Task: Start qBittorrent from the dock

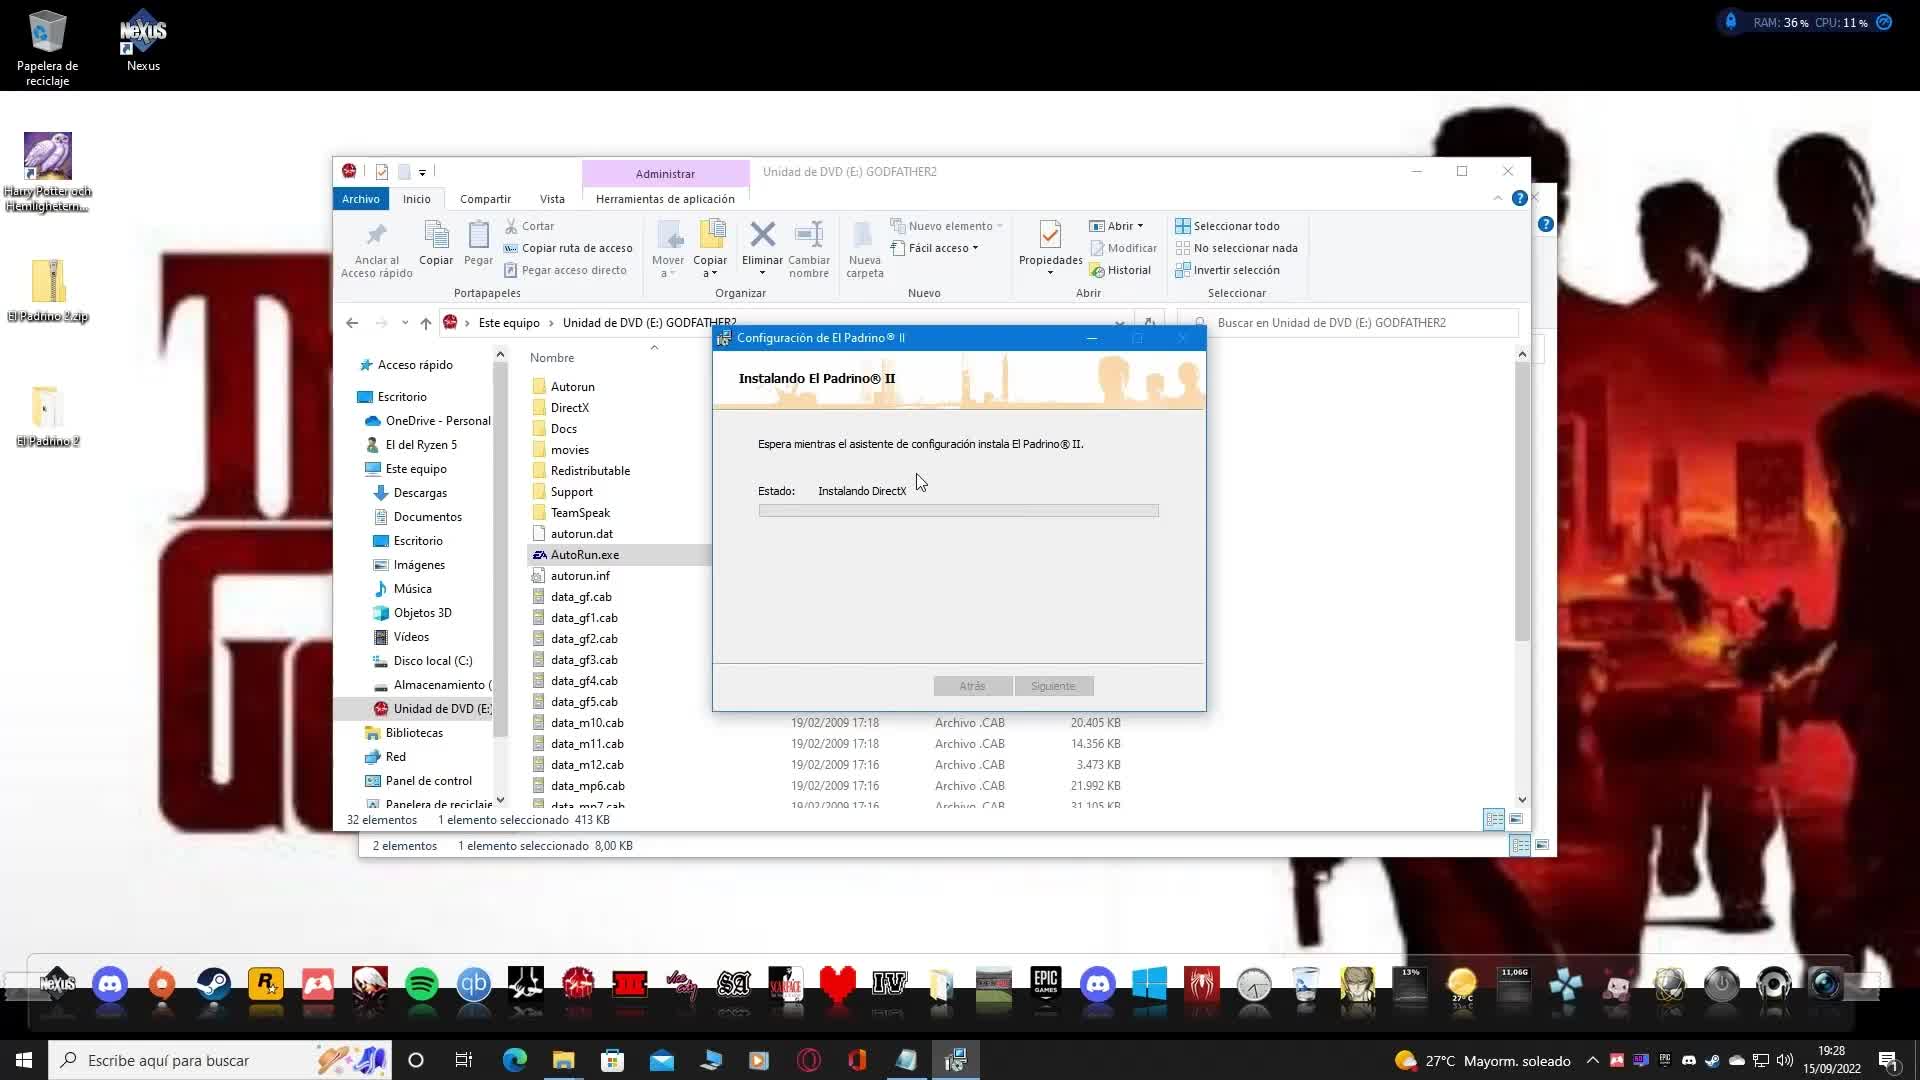Action: pos(473,985)
